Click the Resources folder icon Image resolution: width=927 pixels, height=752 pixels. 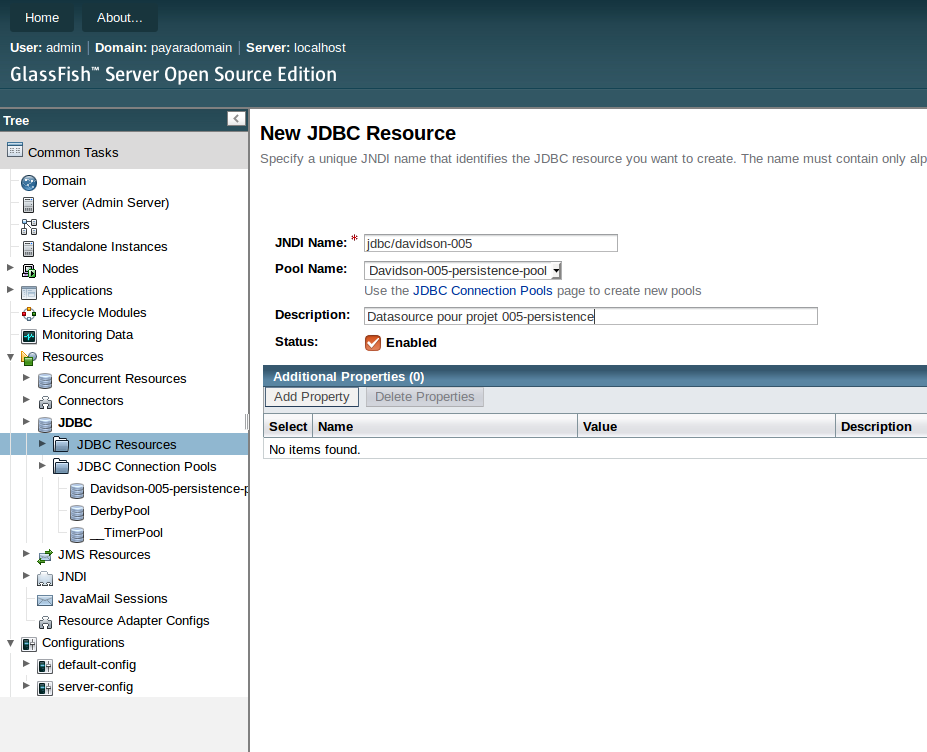coord(28,358)
